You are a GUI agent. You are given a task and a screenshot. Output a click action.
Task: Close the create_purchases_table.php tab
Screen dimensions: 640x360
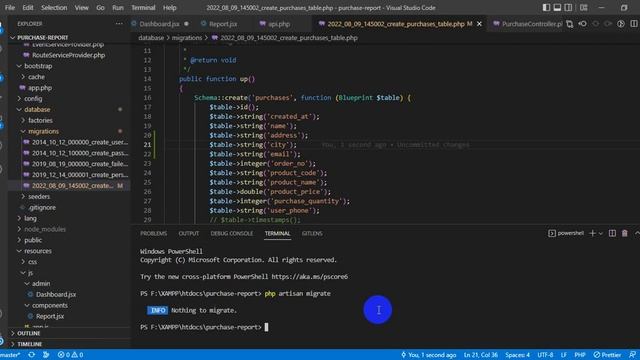479,24
